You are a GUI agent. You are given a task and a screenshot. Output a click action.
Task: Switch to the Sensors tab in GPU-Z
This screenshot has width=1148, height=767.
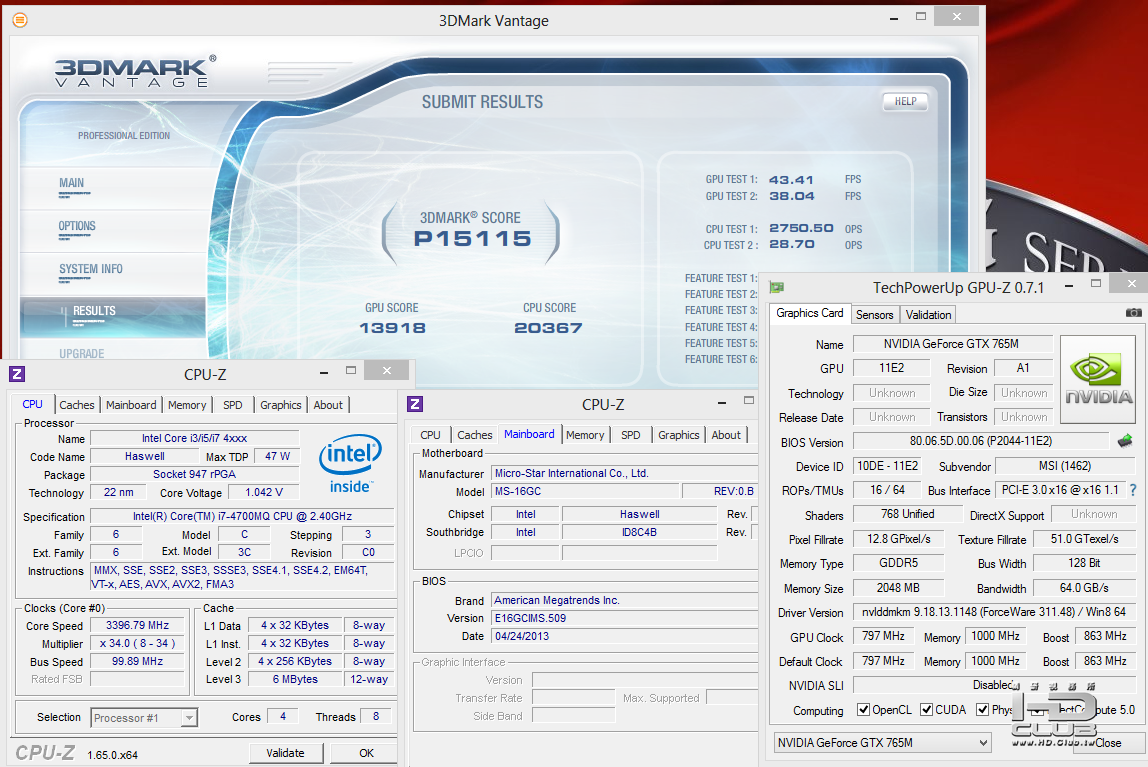pos(874,314)
